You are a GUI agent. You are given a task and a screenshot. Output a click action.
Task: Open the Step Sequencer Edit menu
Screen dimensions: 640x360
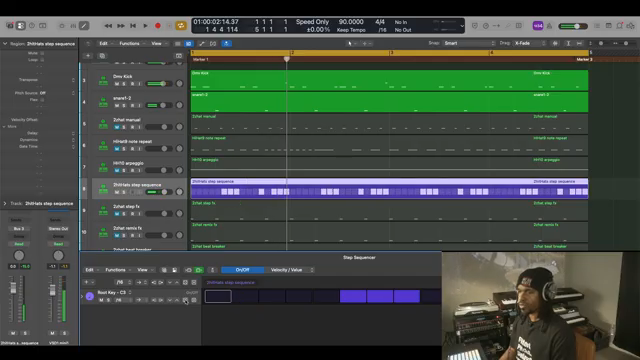pos(91,270)
